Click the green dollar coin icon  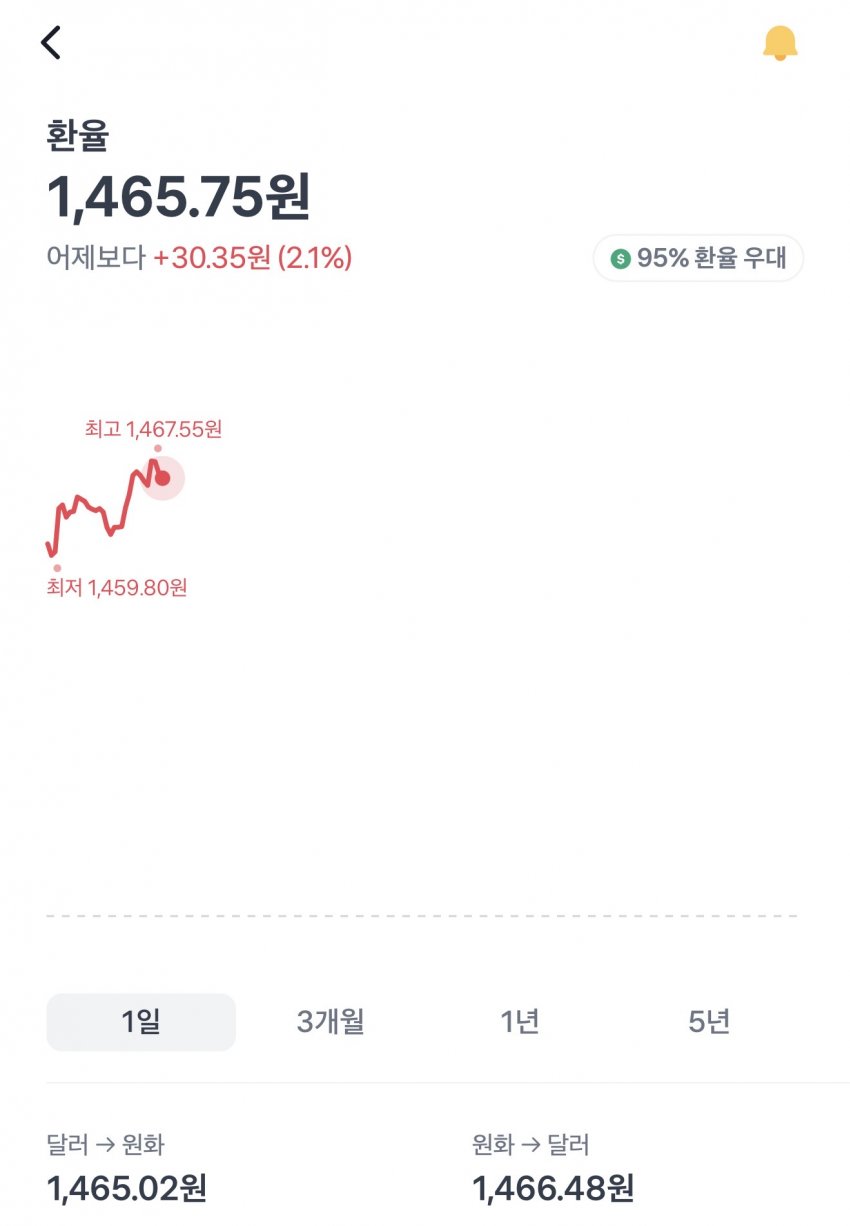pyautogui.click(x=620, y=259)
